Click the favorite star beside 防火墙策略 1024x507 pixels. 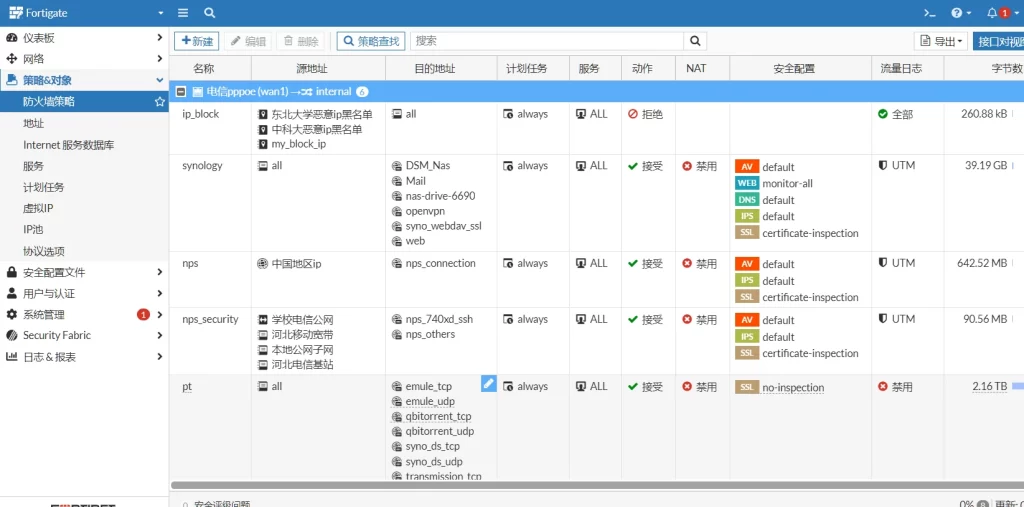[159, 102]
